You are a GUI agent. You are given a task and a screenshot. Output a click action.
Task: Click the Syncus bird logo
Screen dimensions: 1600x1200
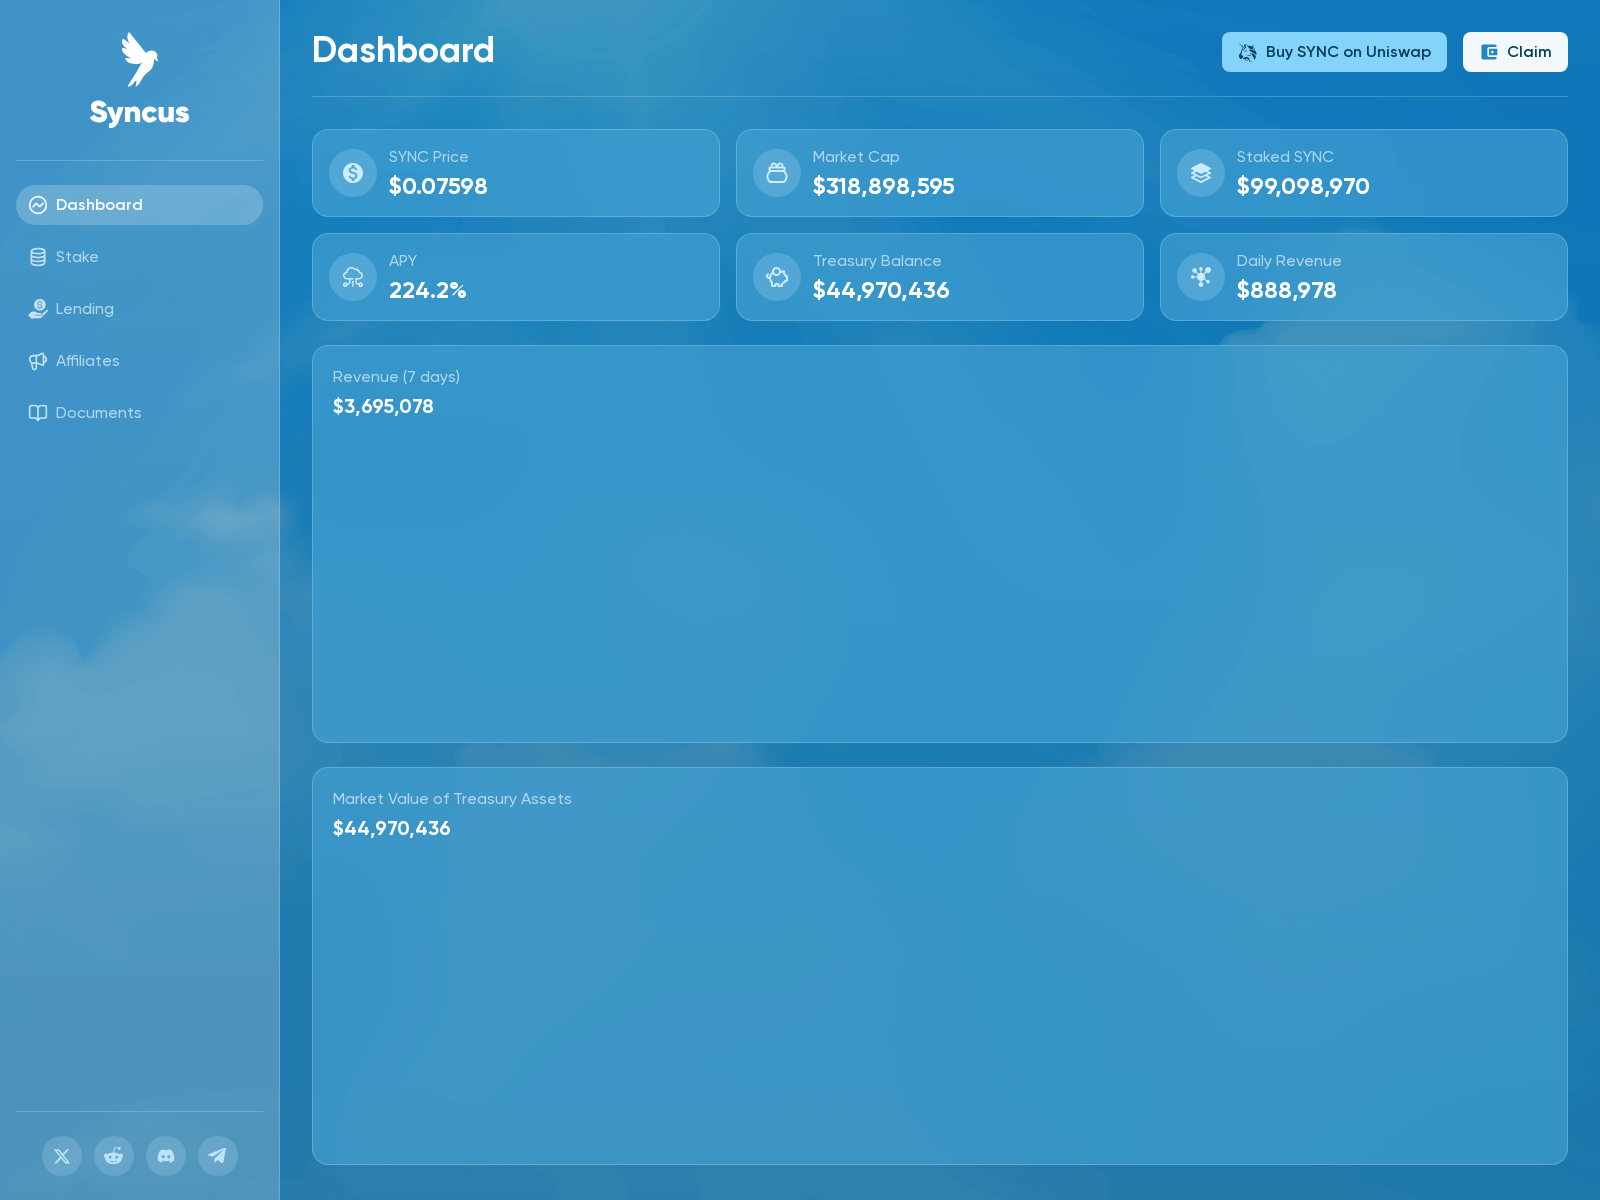[140, 60]
